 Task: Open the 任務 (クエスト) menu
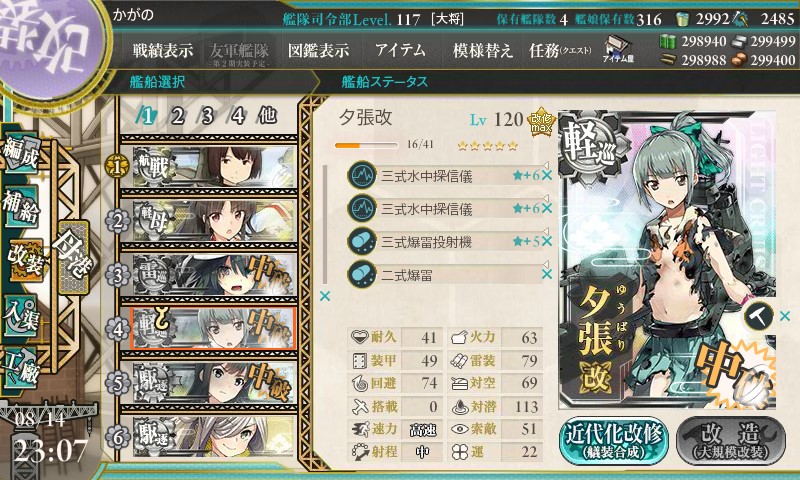click(x=560, y=50)
